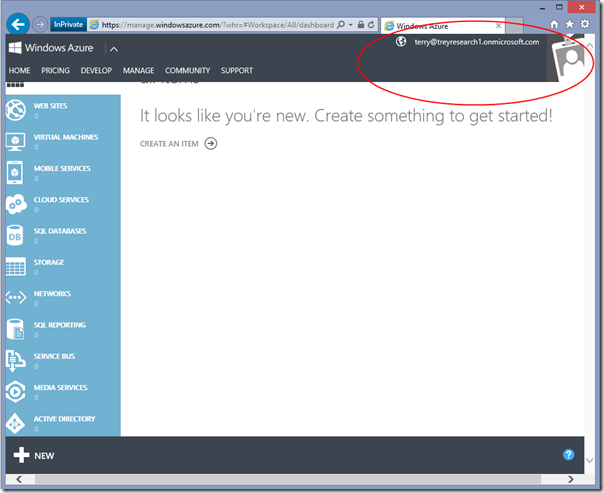Viewport: 604px width, 493px height.
Task: Click the browser Forward arrow button
Action: (x=40, y=25)
